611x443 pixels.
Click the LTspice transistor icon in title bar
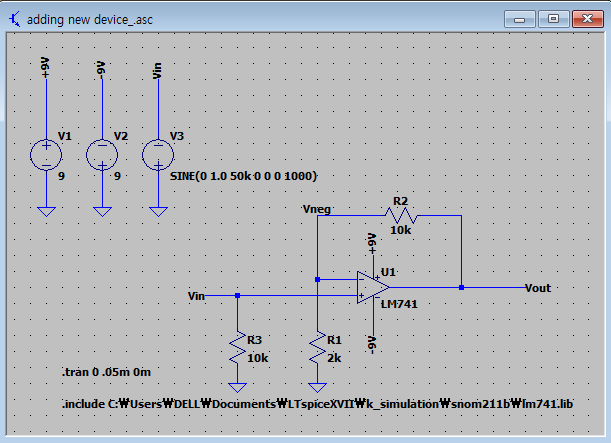coord(14,19)
